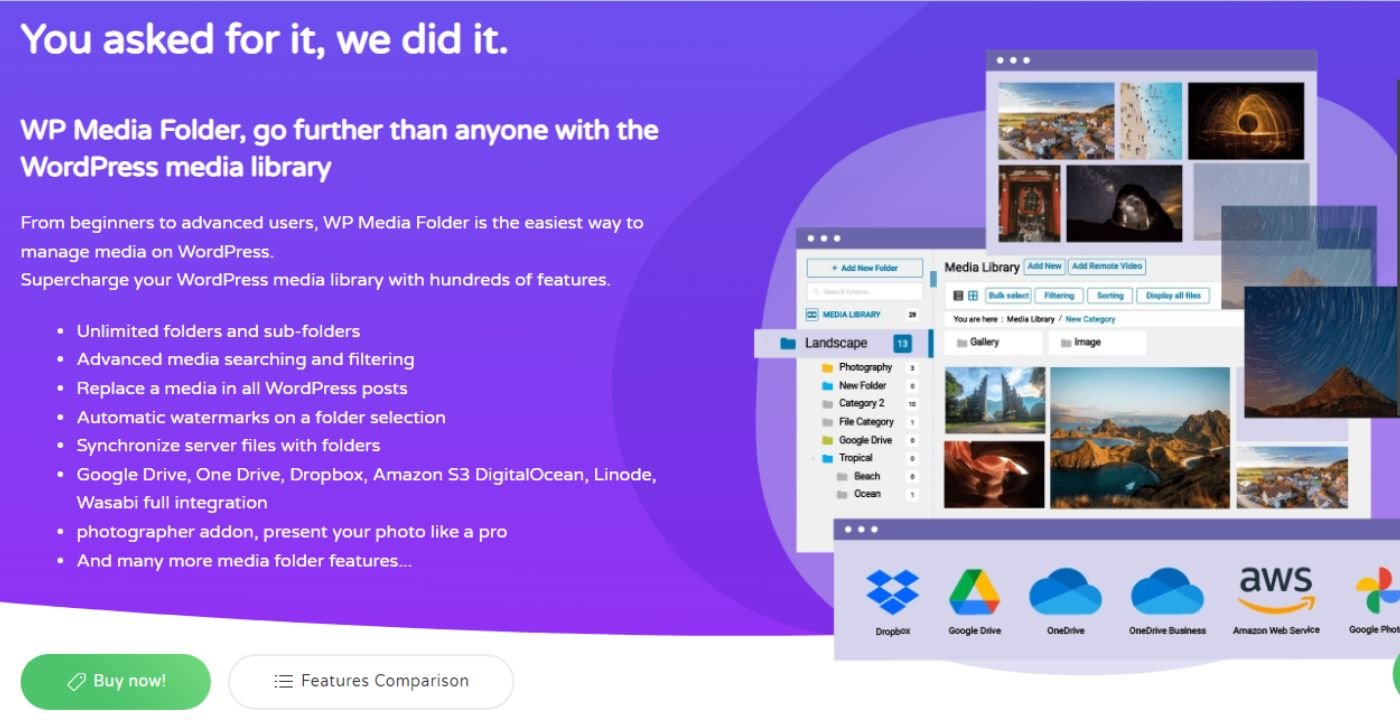Click the Display all files button

(x=1173, y=296)
